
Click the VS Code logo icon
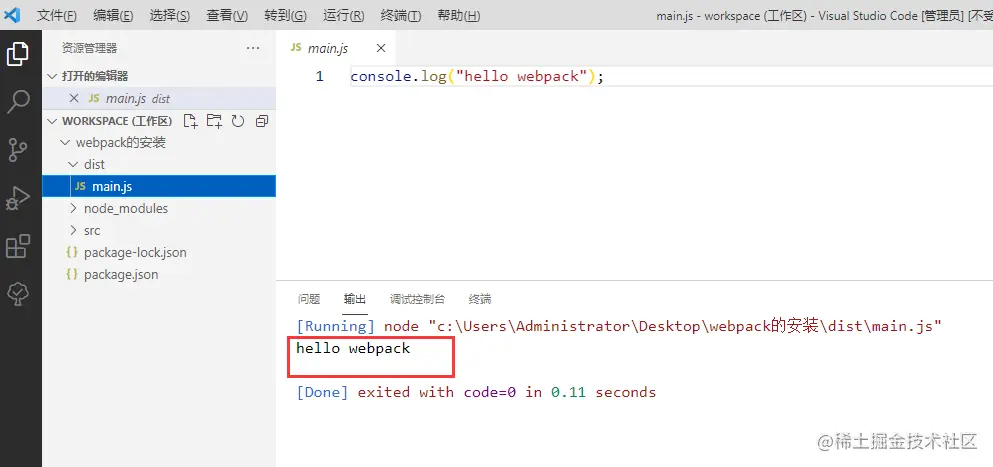11,15
